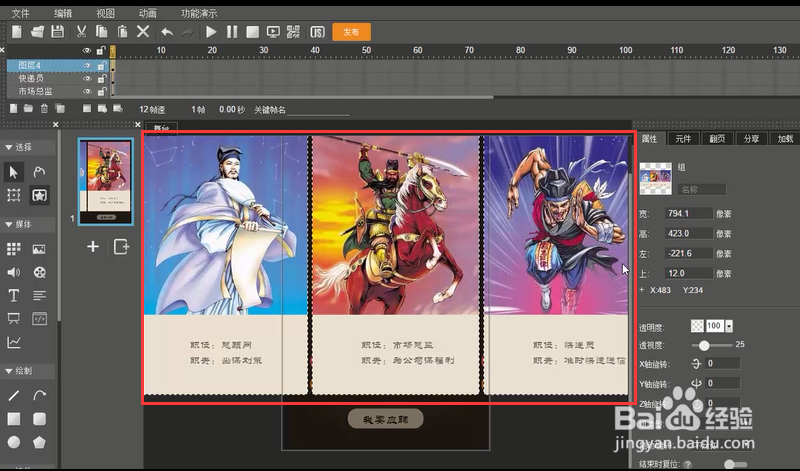The height and width of the screenshot is (471, 800).
Task: Toggle all layers visibility eye header
Action: (87, 51)
